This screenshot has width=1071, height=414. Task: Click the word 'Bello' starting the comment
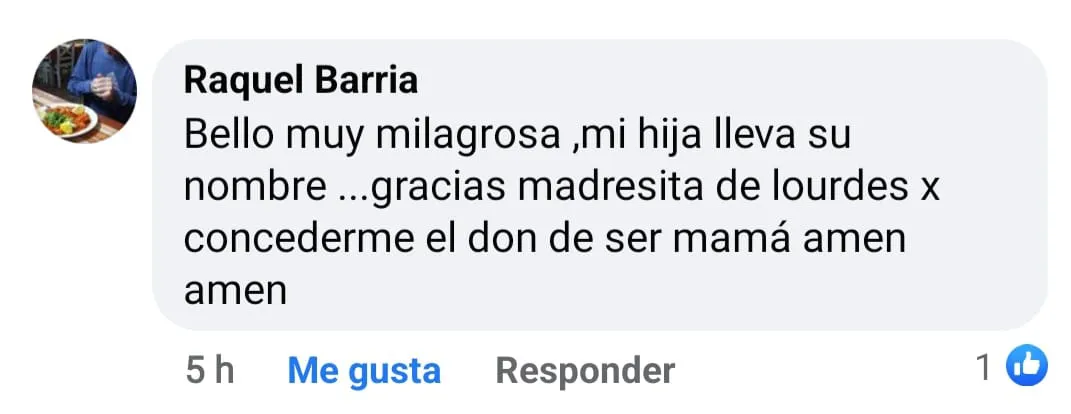230,136
